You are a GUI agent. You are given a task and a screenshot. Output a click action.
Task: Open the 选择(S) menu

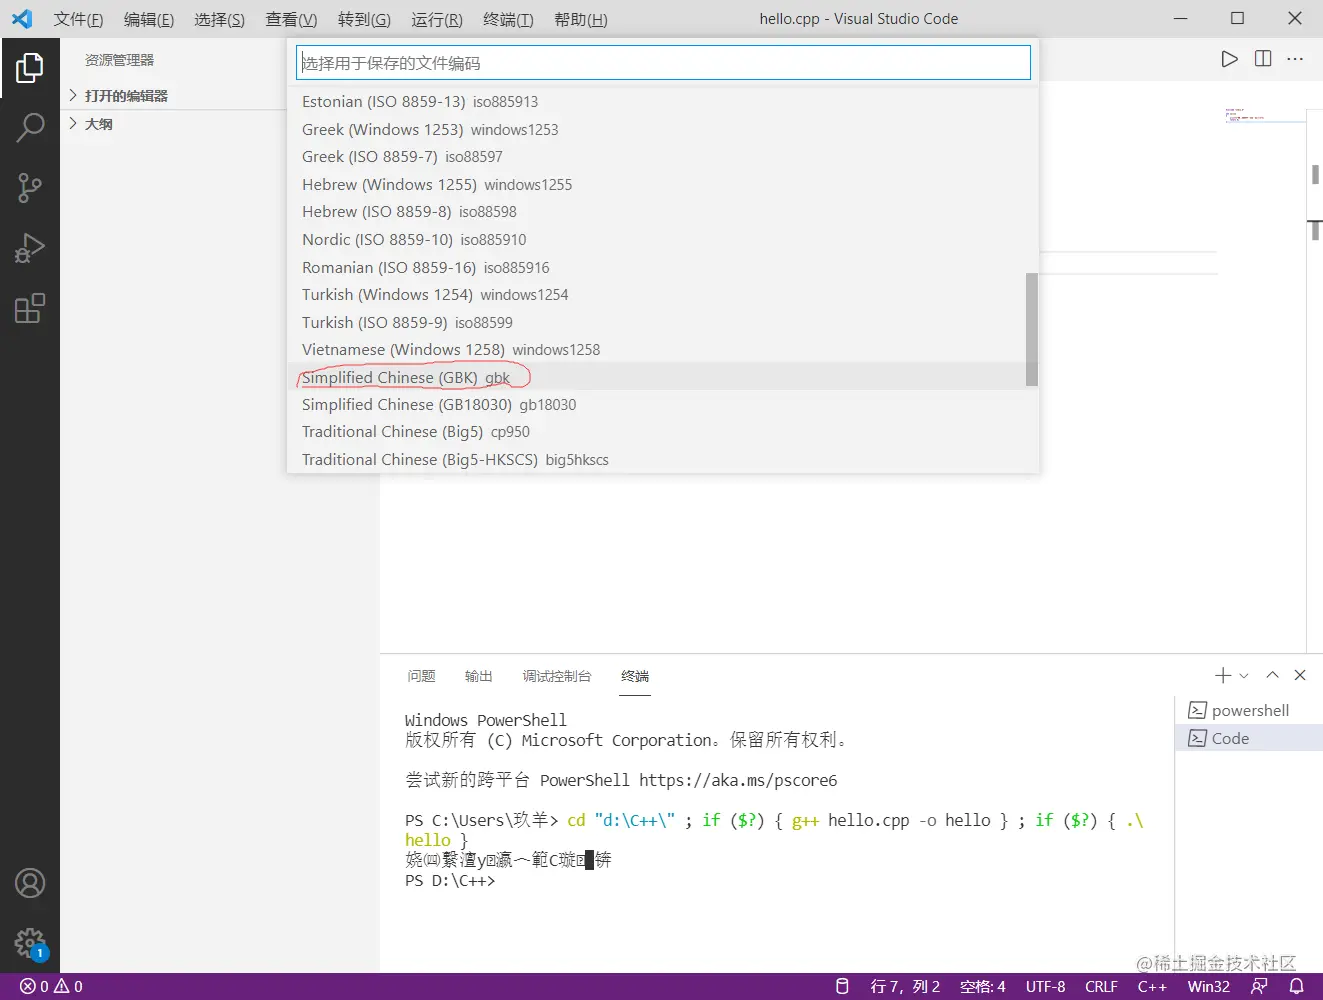tap(219, 19)
